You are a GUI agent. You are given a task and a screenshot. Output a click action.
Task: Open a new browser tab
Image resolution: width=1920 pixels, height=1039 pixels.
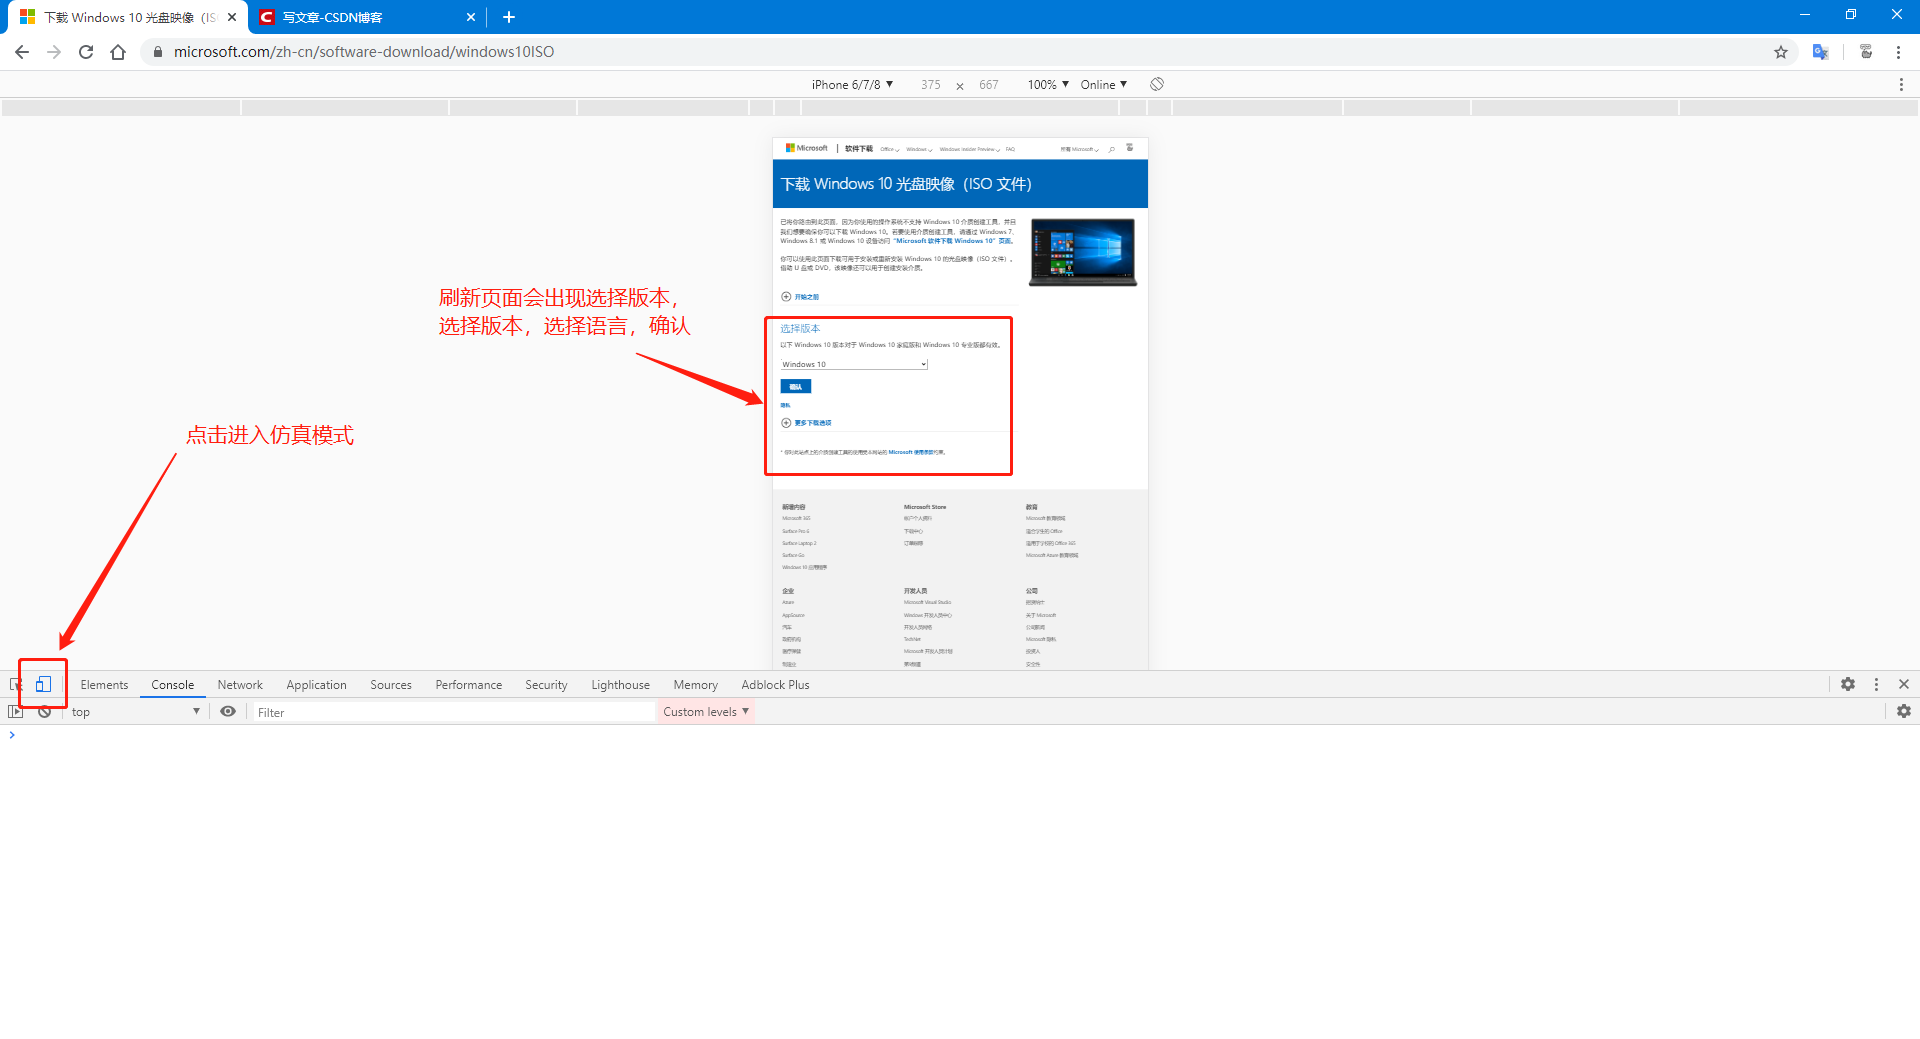pos(509,17)
